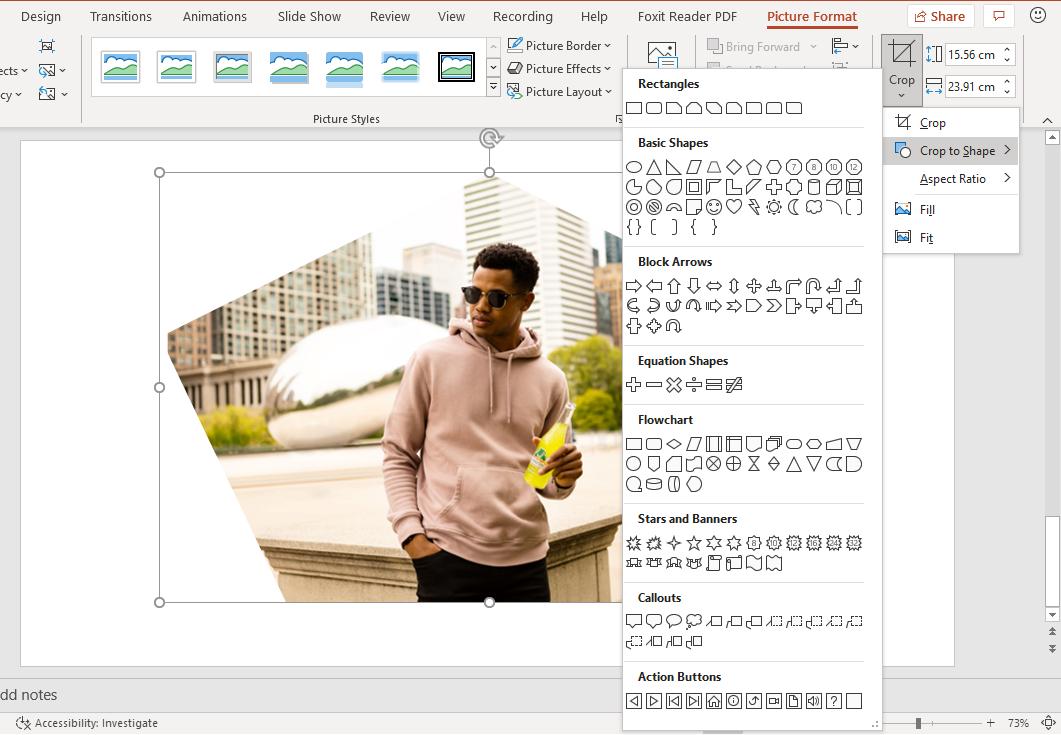Click the Crop button icon in ribbon
This screenshot has width=1061, height=735.
click(902, 55)
